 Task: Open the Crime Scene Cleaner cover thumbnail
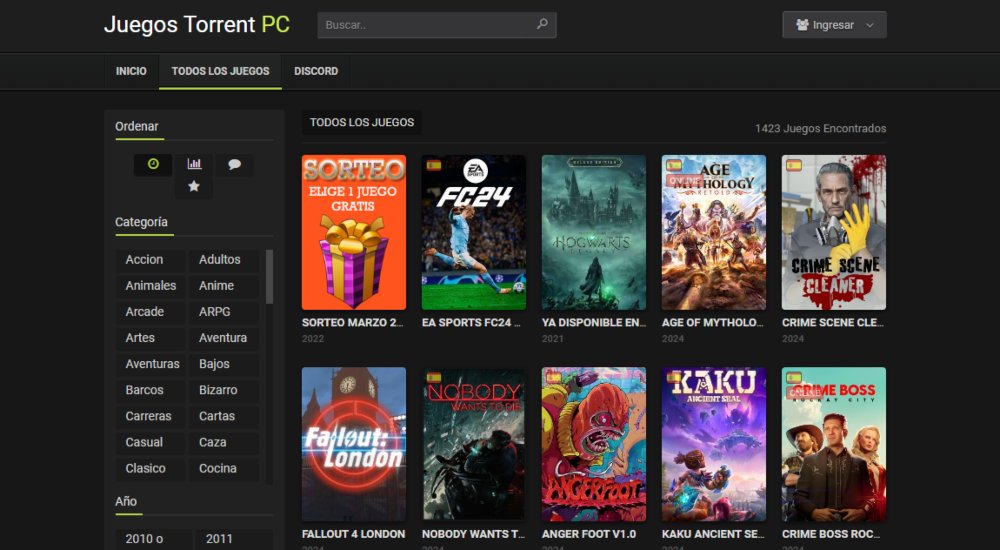[834, 232]
